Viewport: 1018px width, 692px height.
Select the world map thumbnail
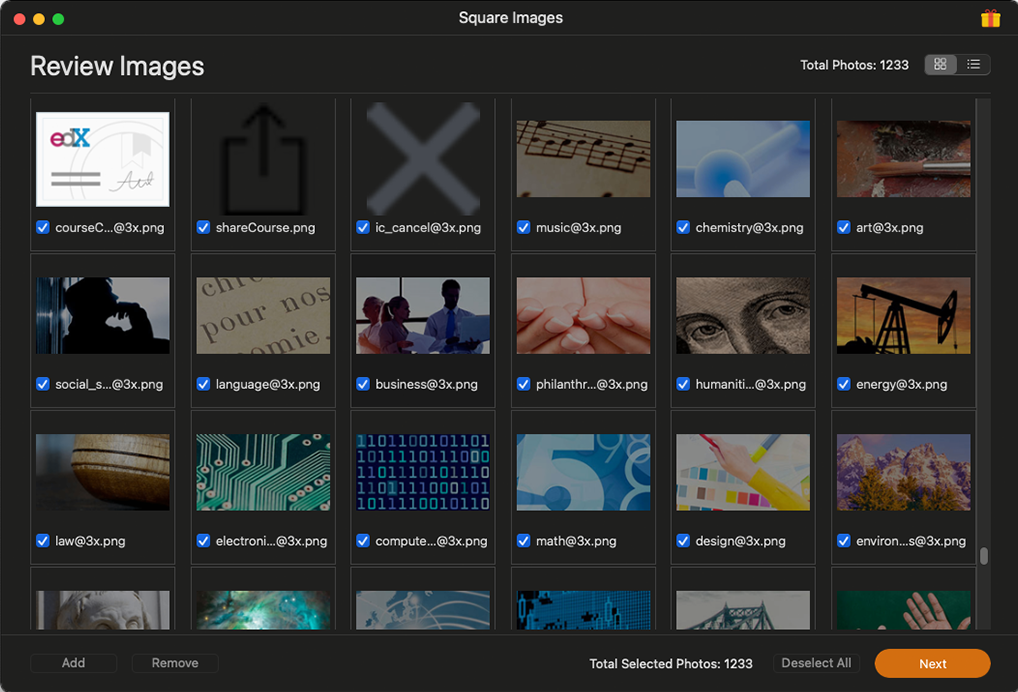click(x=423, y=610)
